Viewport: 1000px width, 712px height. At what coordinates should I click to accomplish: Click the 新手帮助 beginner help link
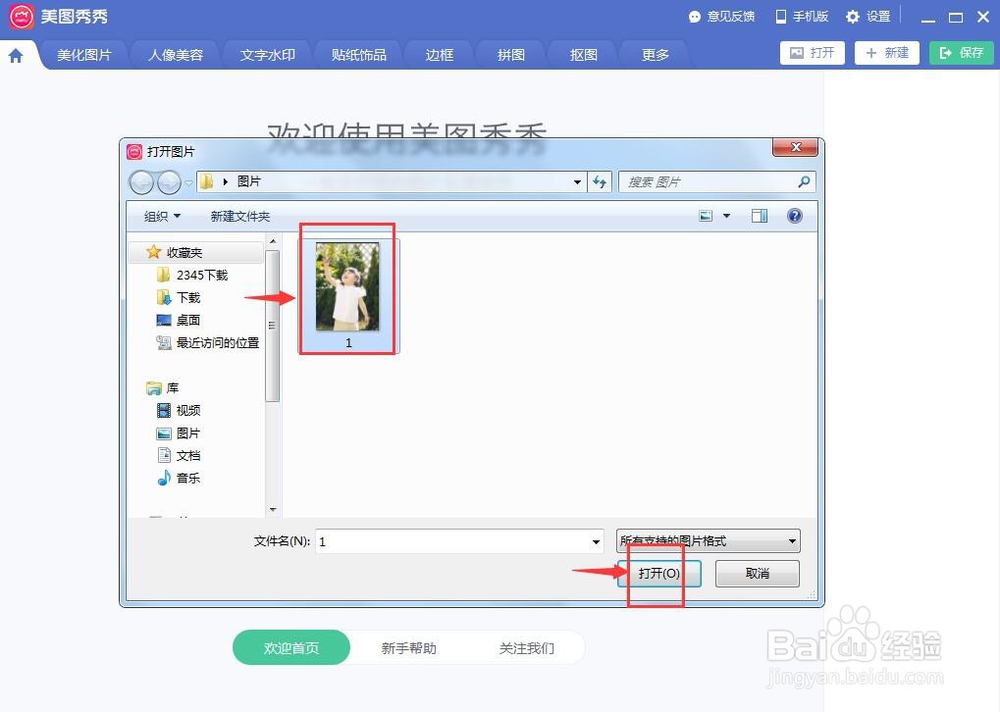tap(408, 647)
